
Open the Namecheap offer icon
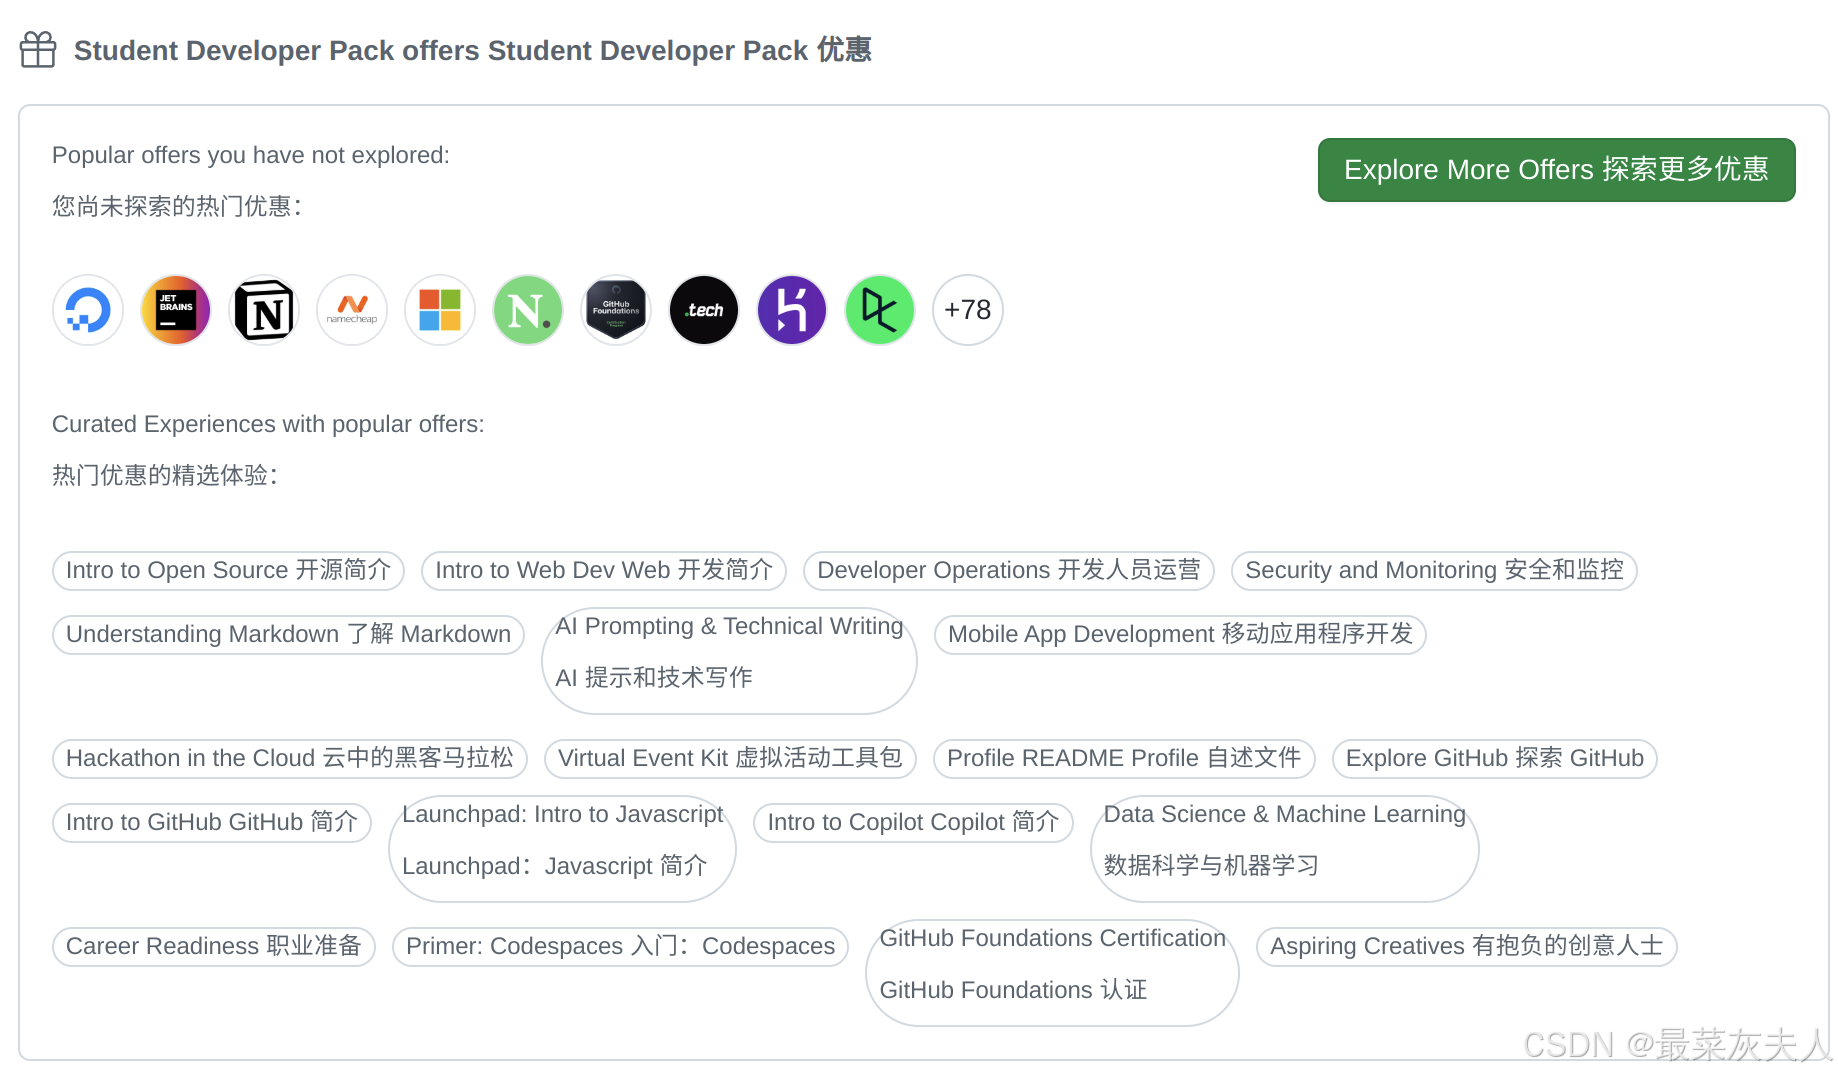coord(352,310)
